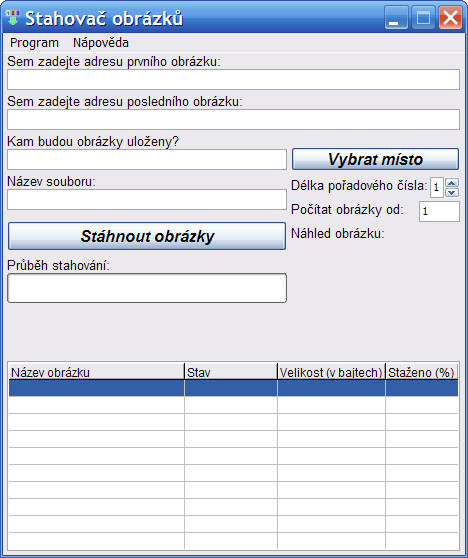Click the Délka pořadového čísla number field
This screenshot has width=468, height=558.
click(437, 188)
